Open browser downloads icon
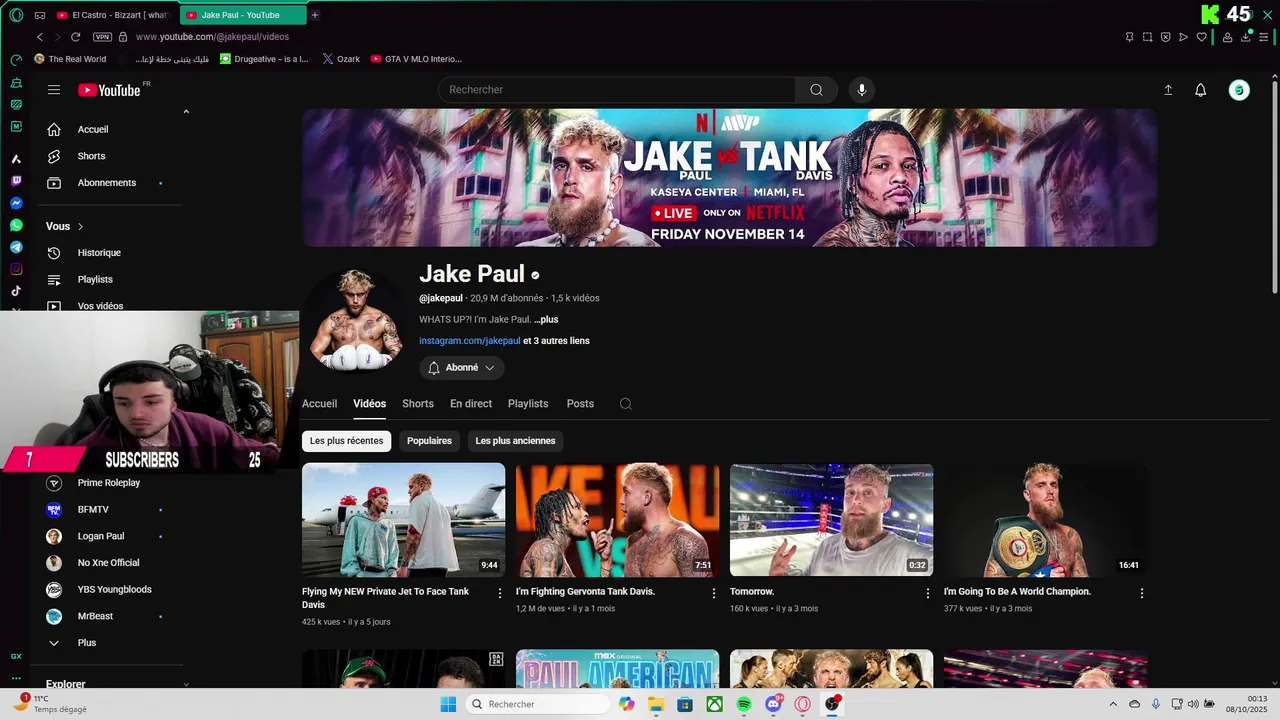Viewport: 1280px width, 720px height. point(1246,37)
